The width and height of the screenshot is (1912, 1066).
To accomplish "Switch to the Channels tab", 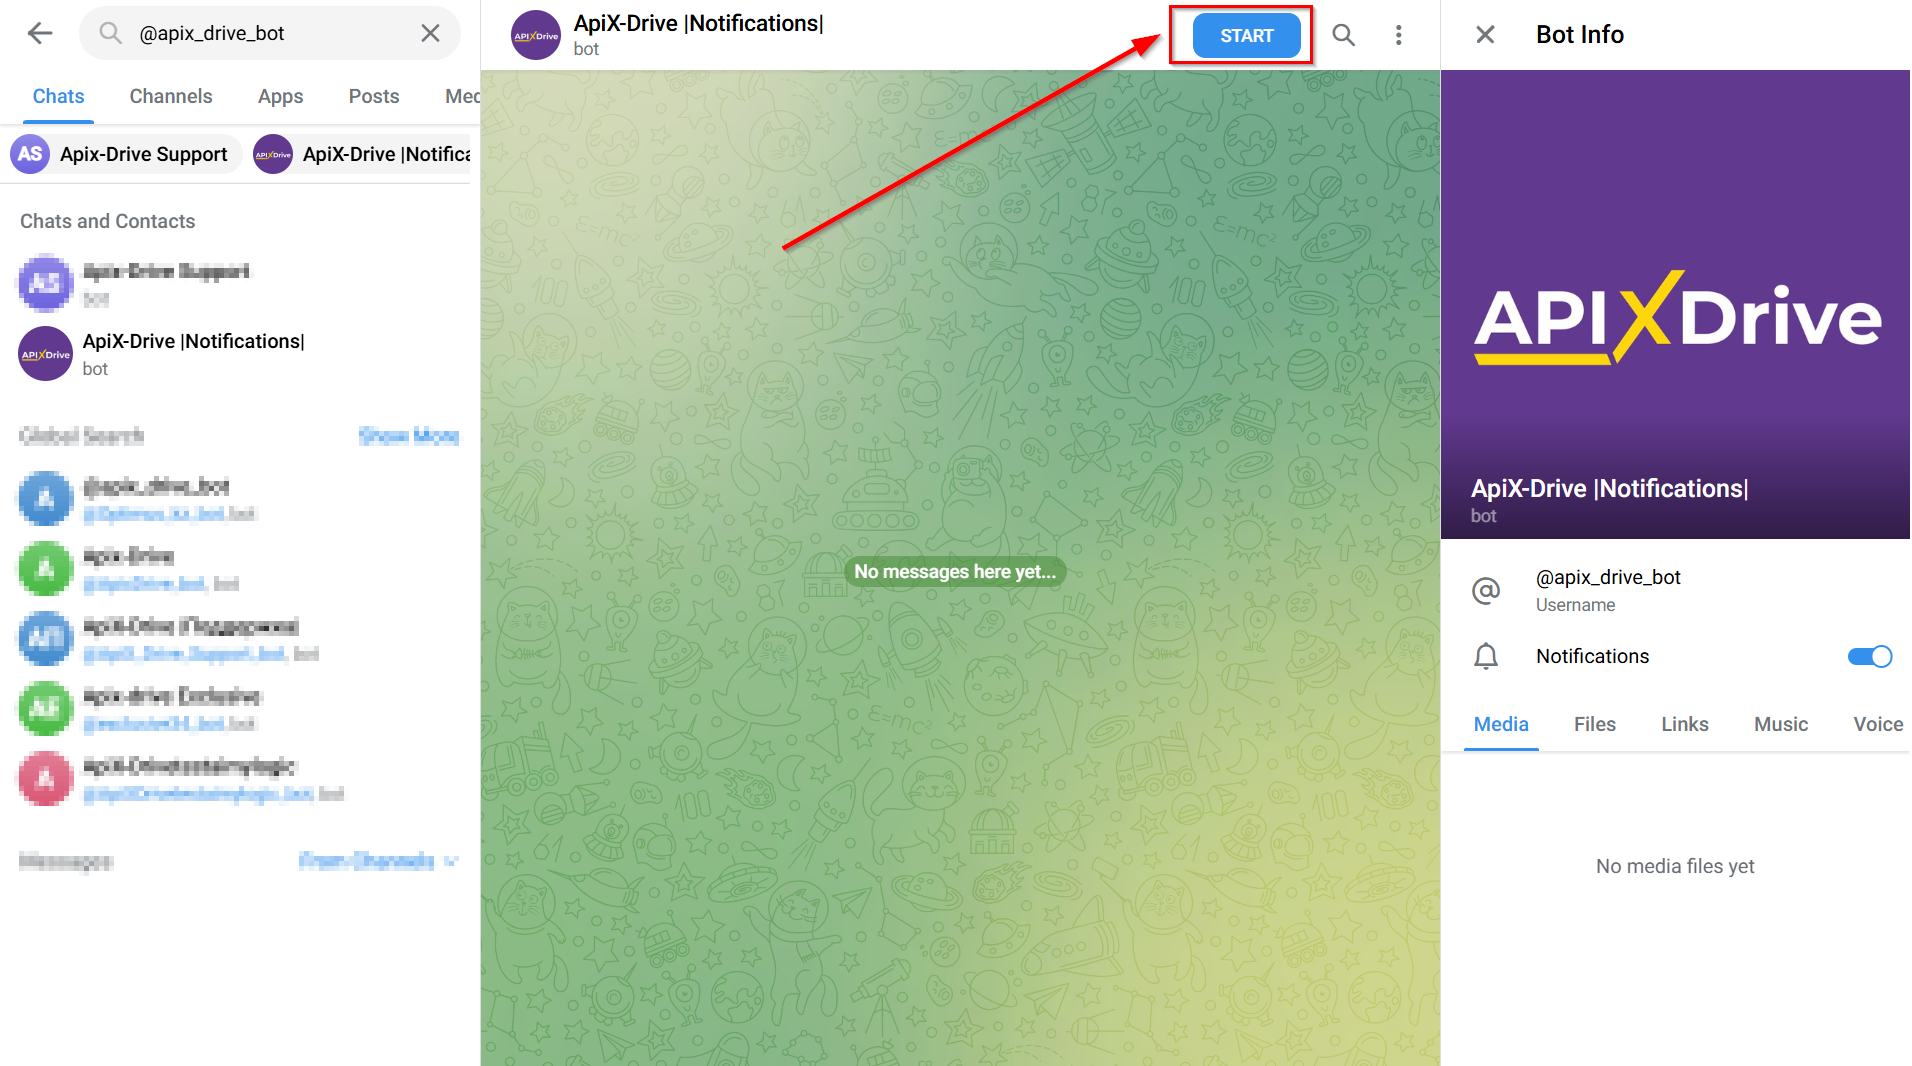I will (x=171, y=96).
